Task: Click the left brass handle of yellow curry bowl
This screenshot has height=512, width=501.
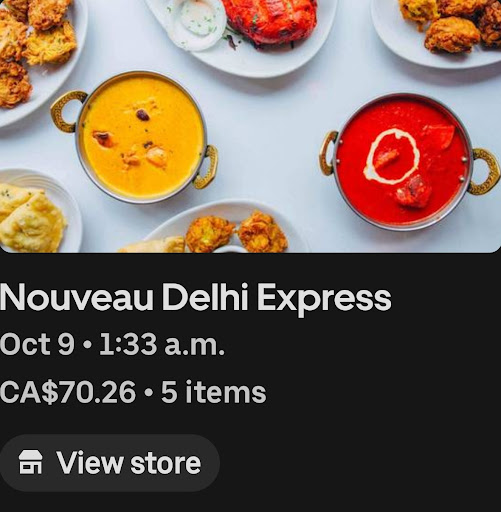Action: 68,112
